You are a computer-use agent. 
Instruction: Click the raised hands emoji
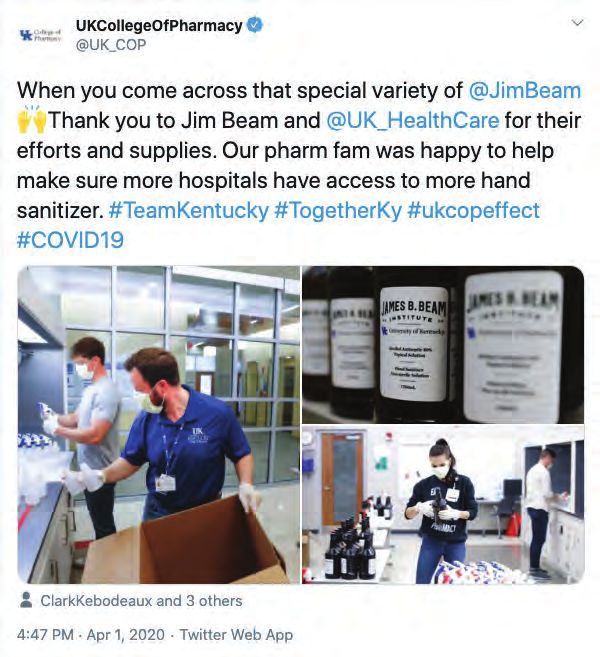[32, 119]
